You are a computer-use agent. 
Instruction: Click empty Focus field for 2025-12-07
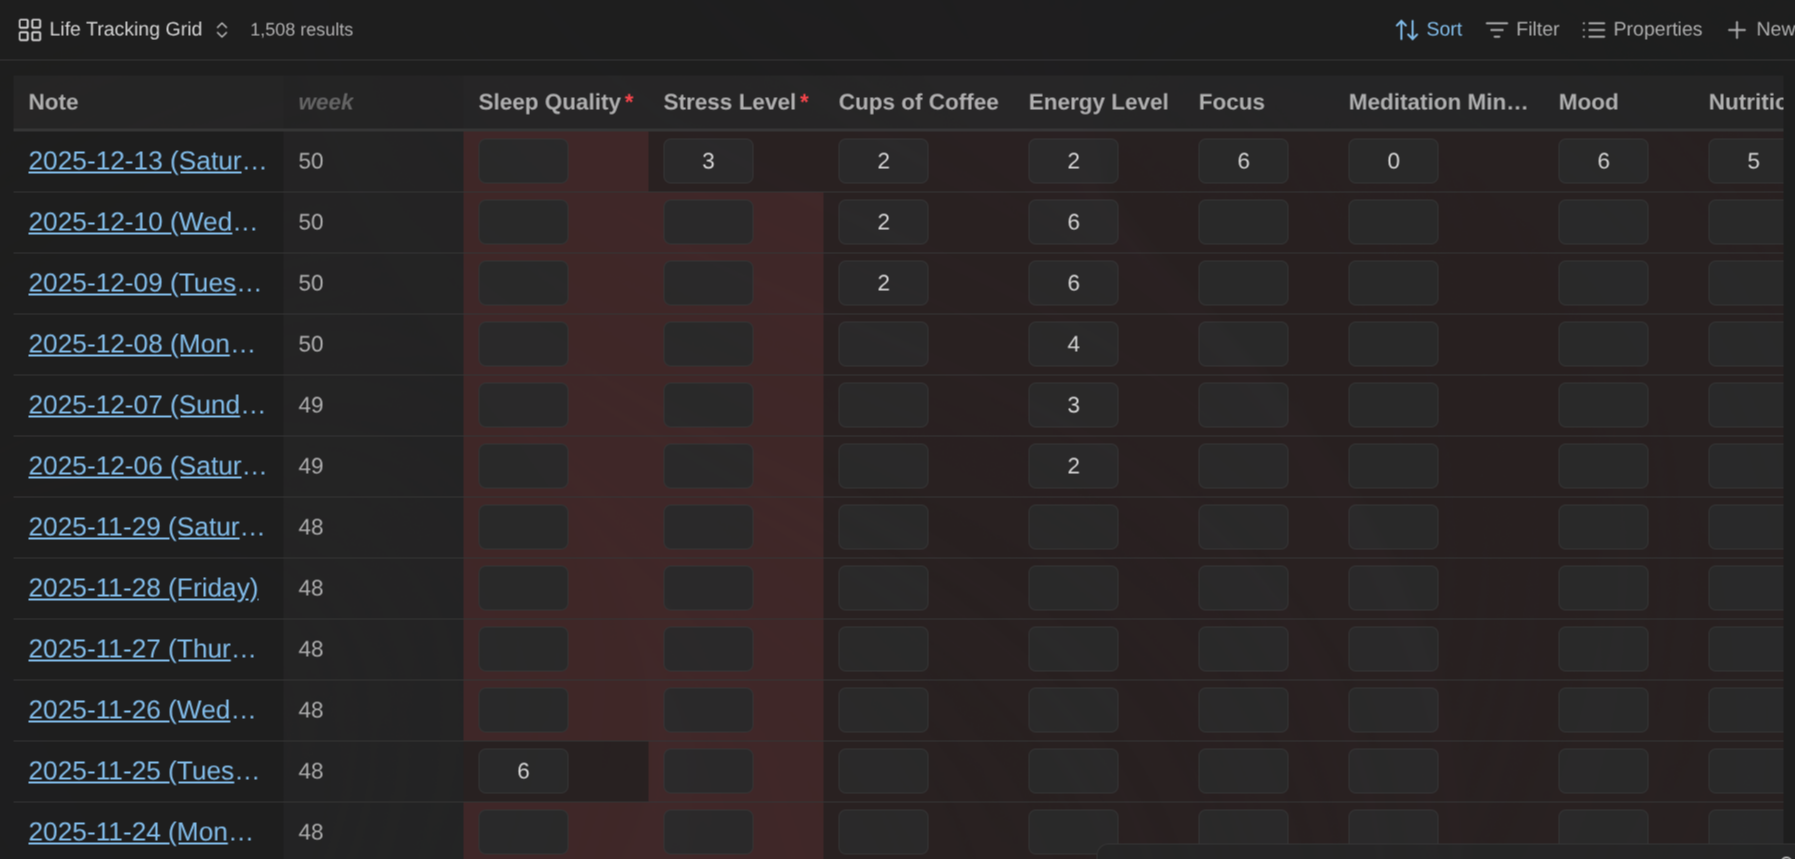point(1243,405)
